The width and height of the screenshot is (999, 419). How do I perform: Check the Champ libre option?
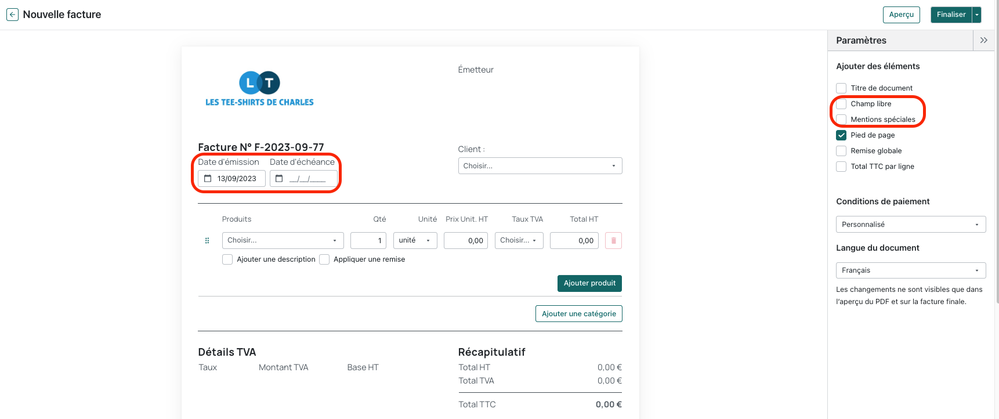(841, 104)
